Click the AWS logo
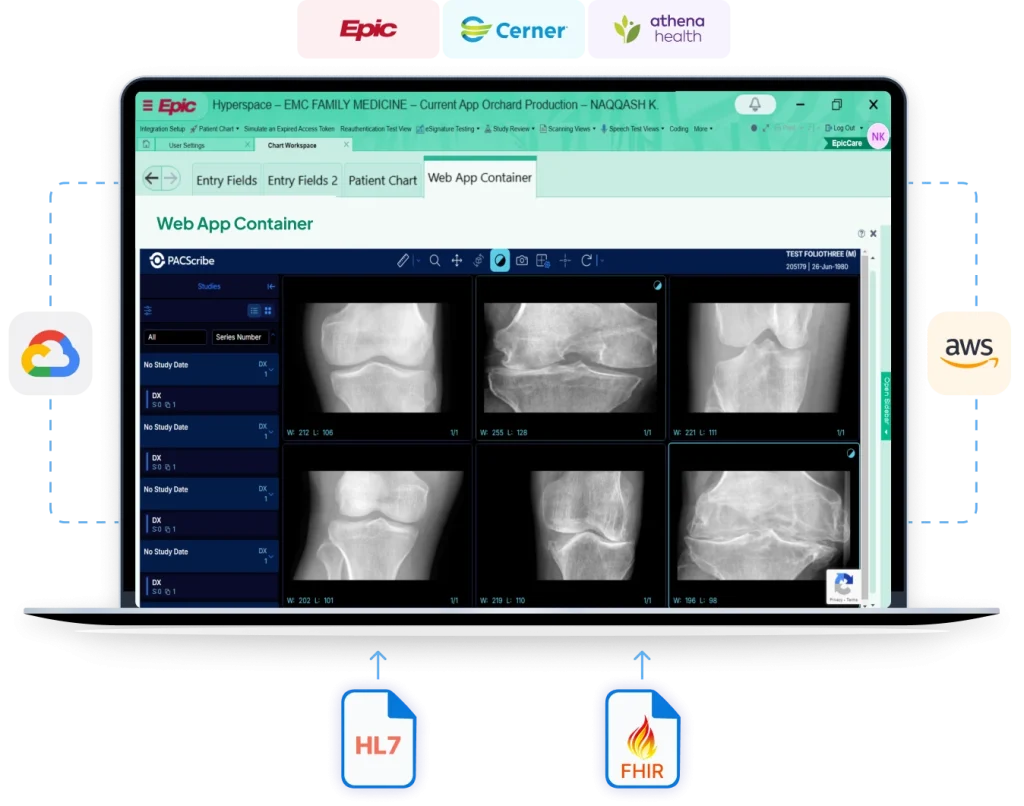The width and height of the screenshot is (1024, 806). 969,353
